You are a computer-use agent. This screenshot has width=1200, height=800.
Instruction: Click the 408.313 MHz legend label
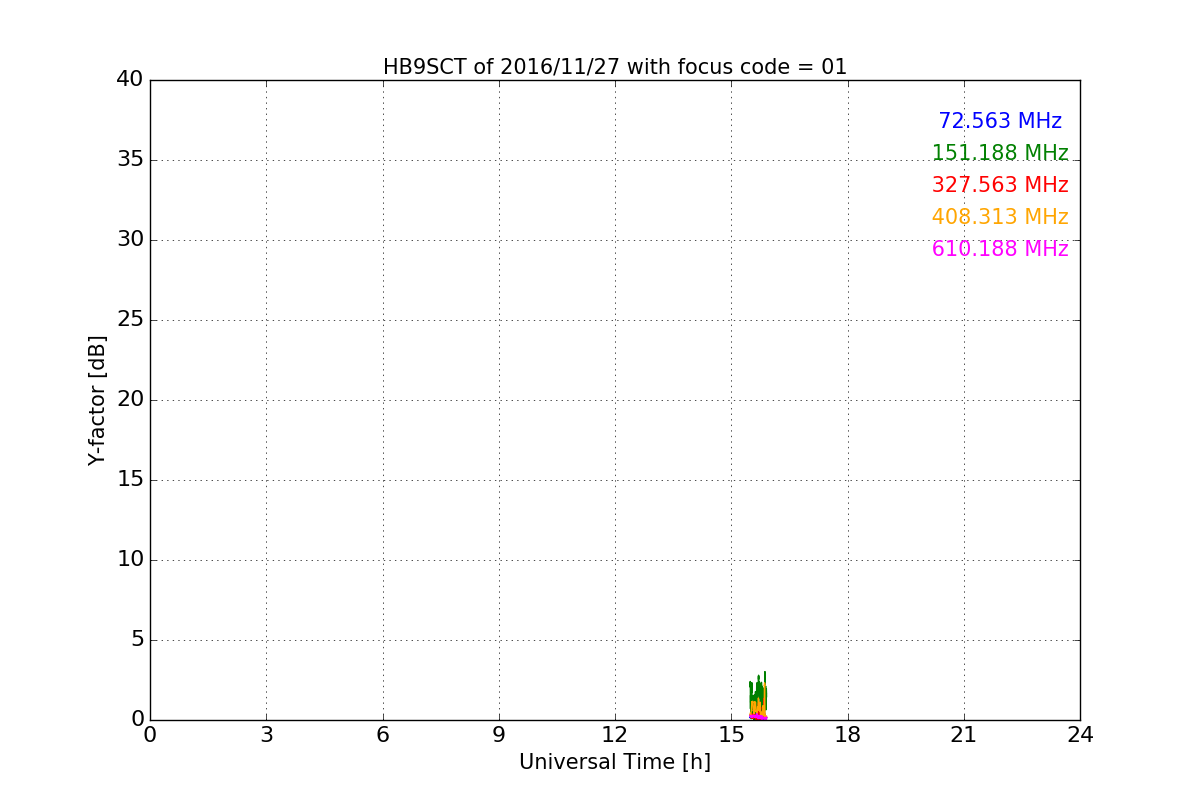(1000, 217)
